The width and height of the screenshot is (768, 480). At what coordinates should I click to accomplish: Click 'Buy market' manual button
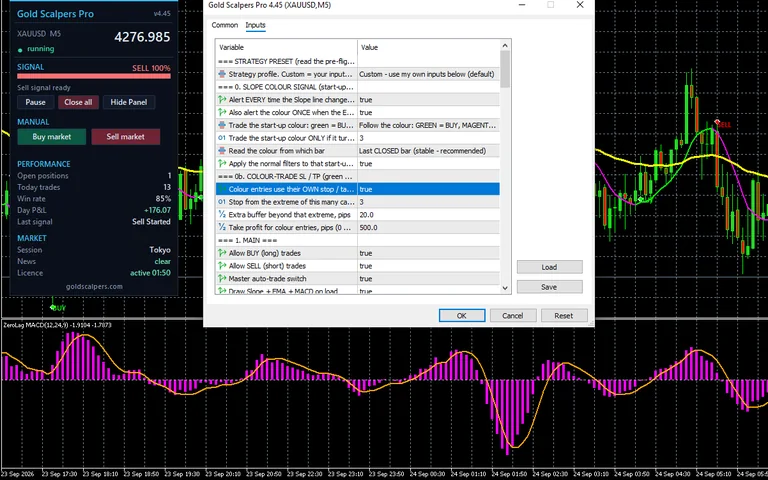(x=52, y=137)
